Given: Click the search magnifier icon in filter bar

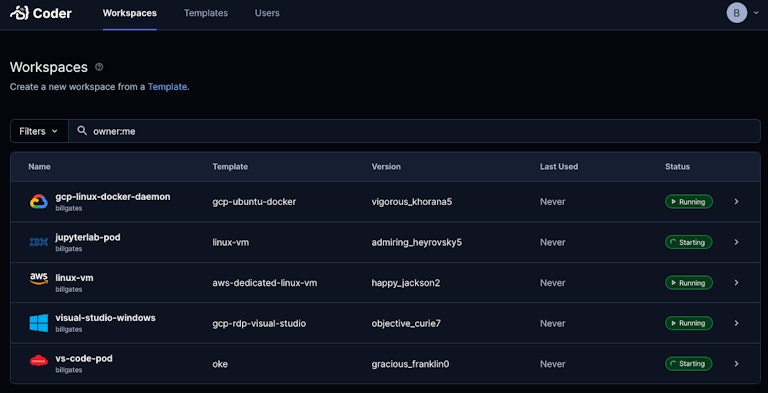Looking at the screenshot, I should click(x=82, y=131).
